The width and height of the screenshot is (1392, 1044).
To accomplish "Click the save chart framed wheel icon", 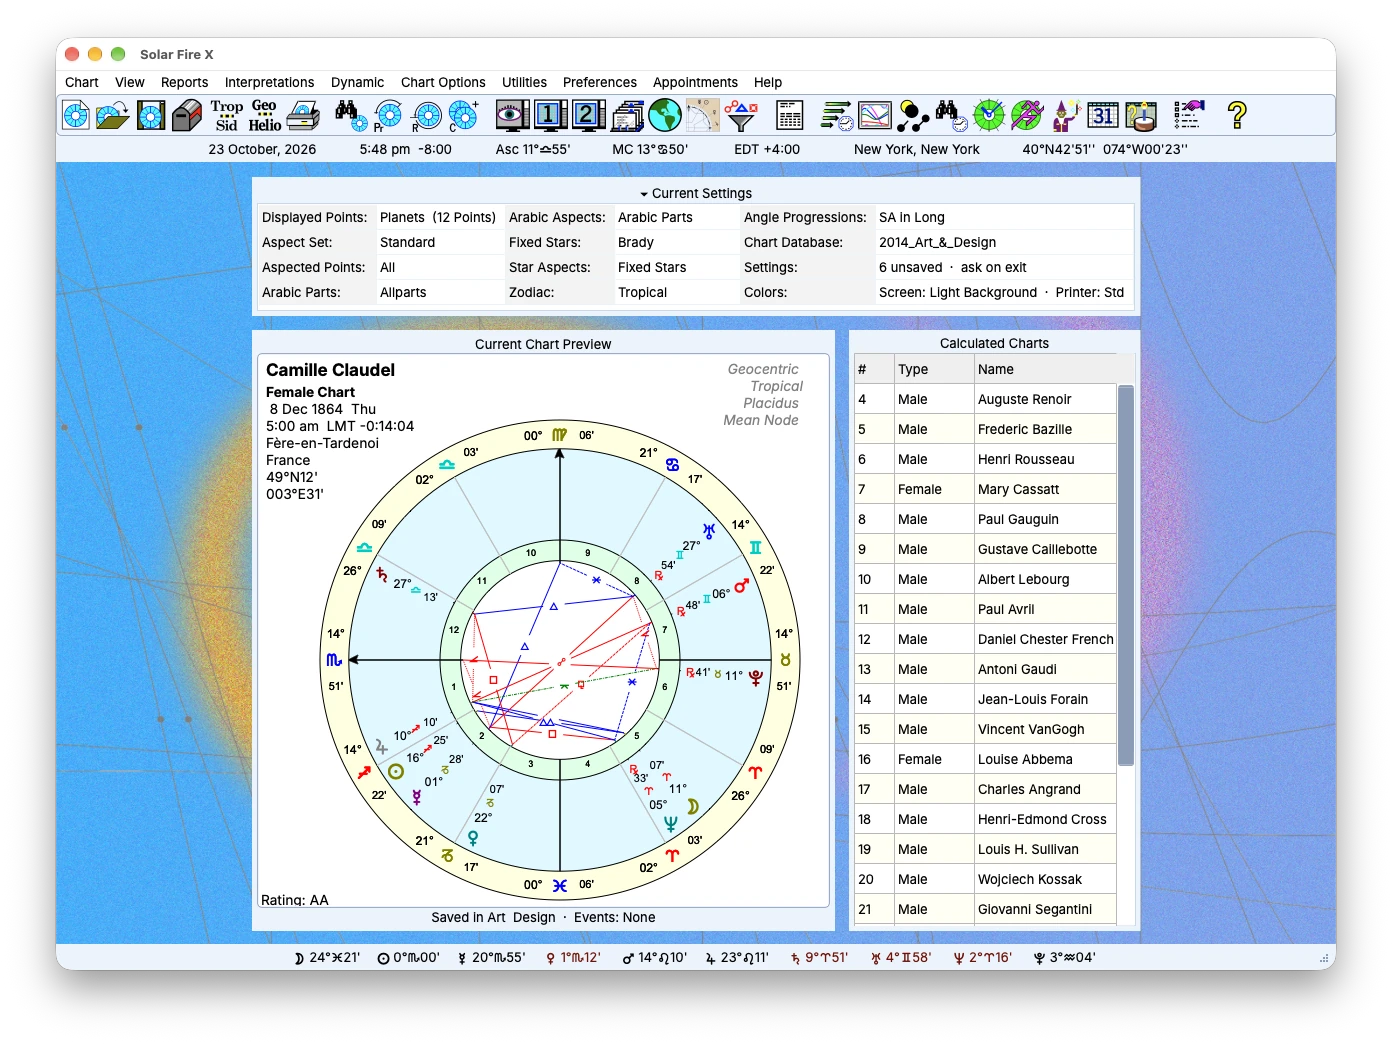I will pyautogui.click(x=150, y=115).
